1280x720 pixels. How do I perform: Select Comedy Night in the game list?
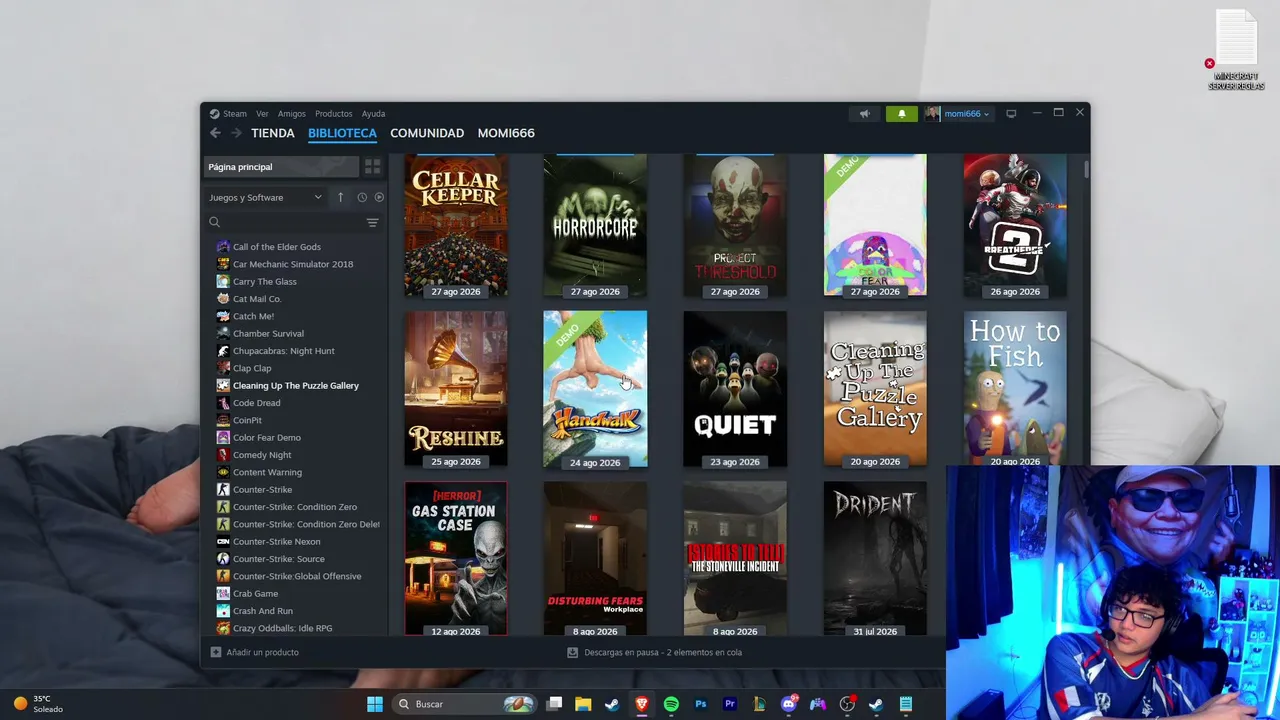point(262,455)
